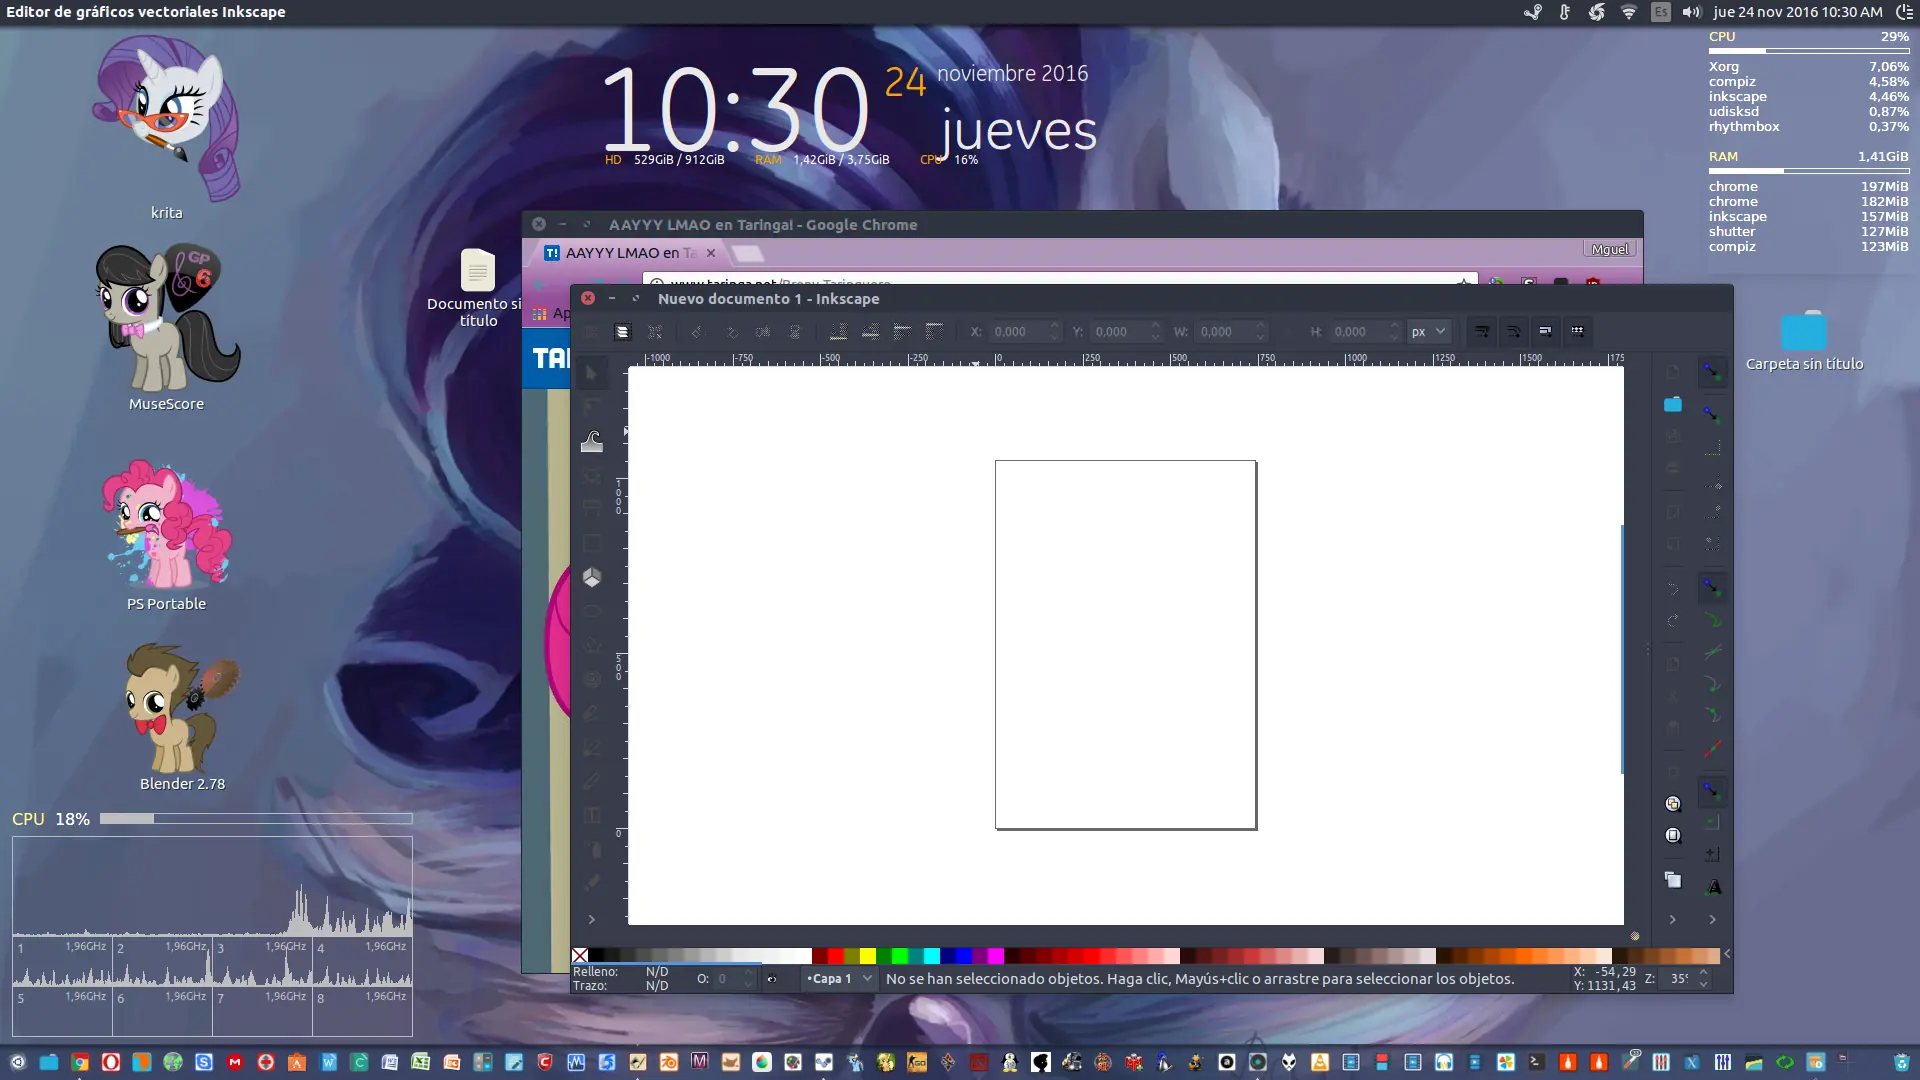Screen dimensions: 1920x1080
Task: Open the px units dropdown
Action: pyautogui.click(x=1429, y=331)
